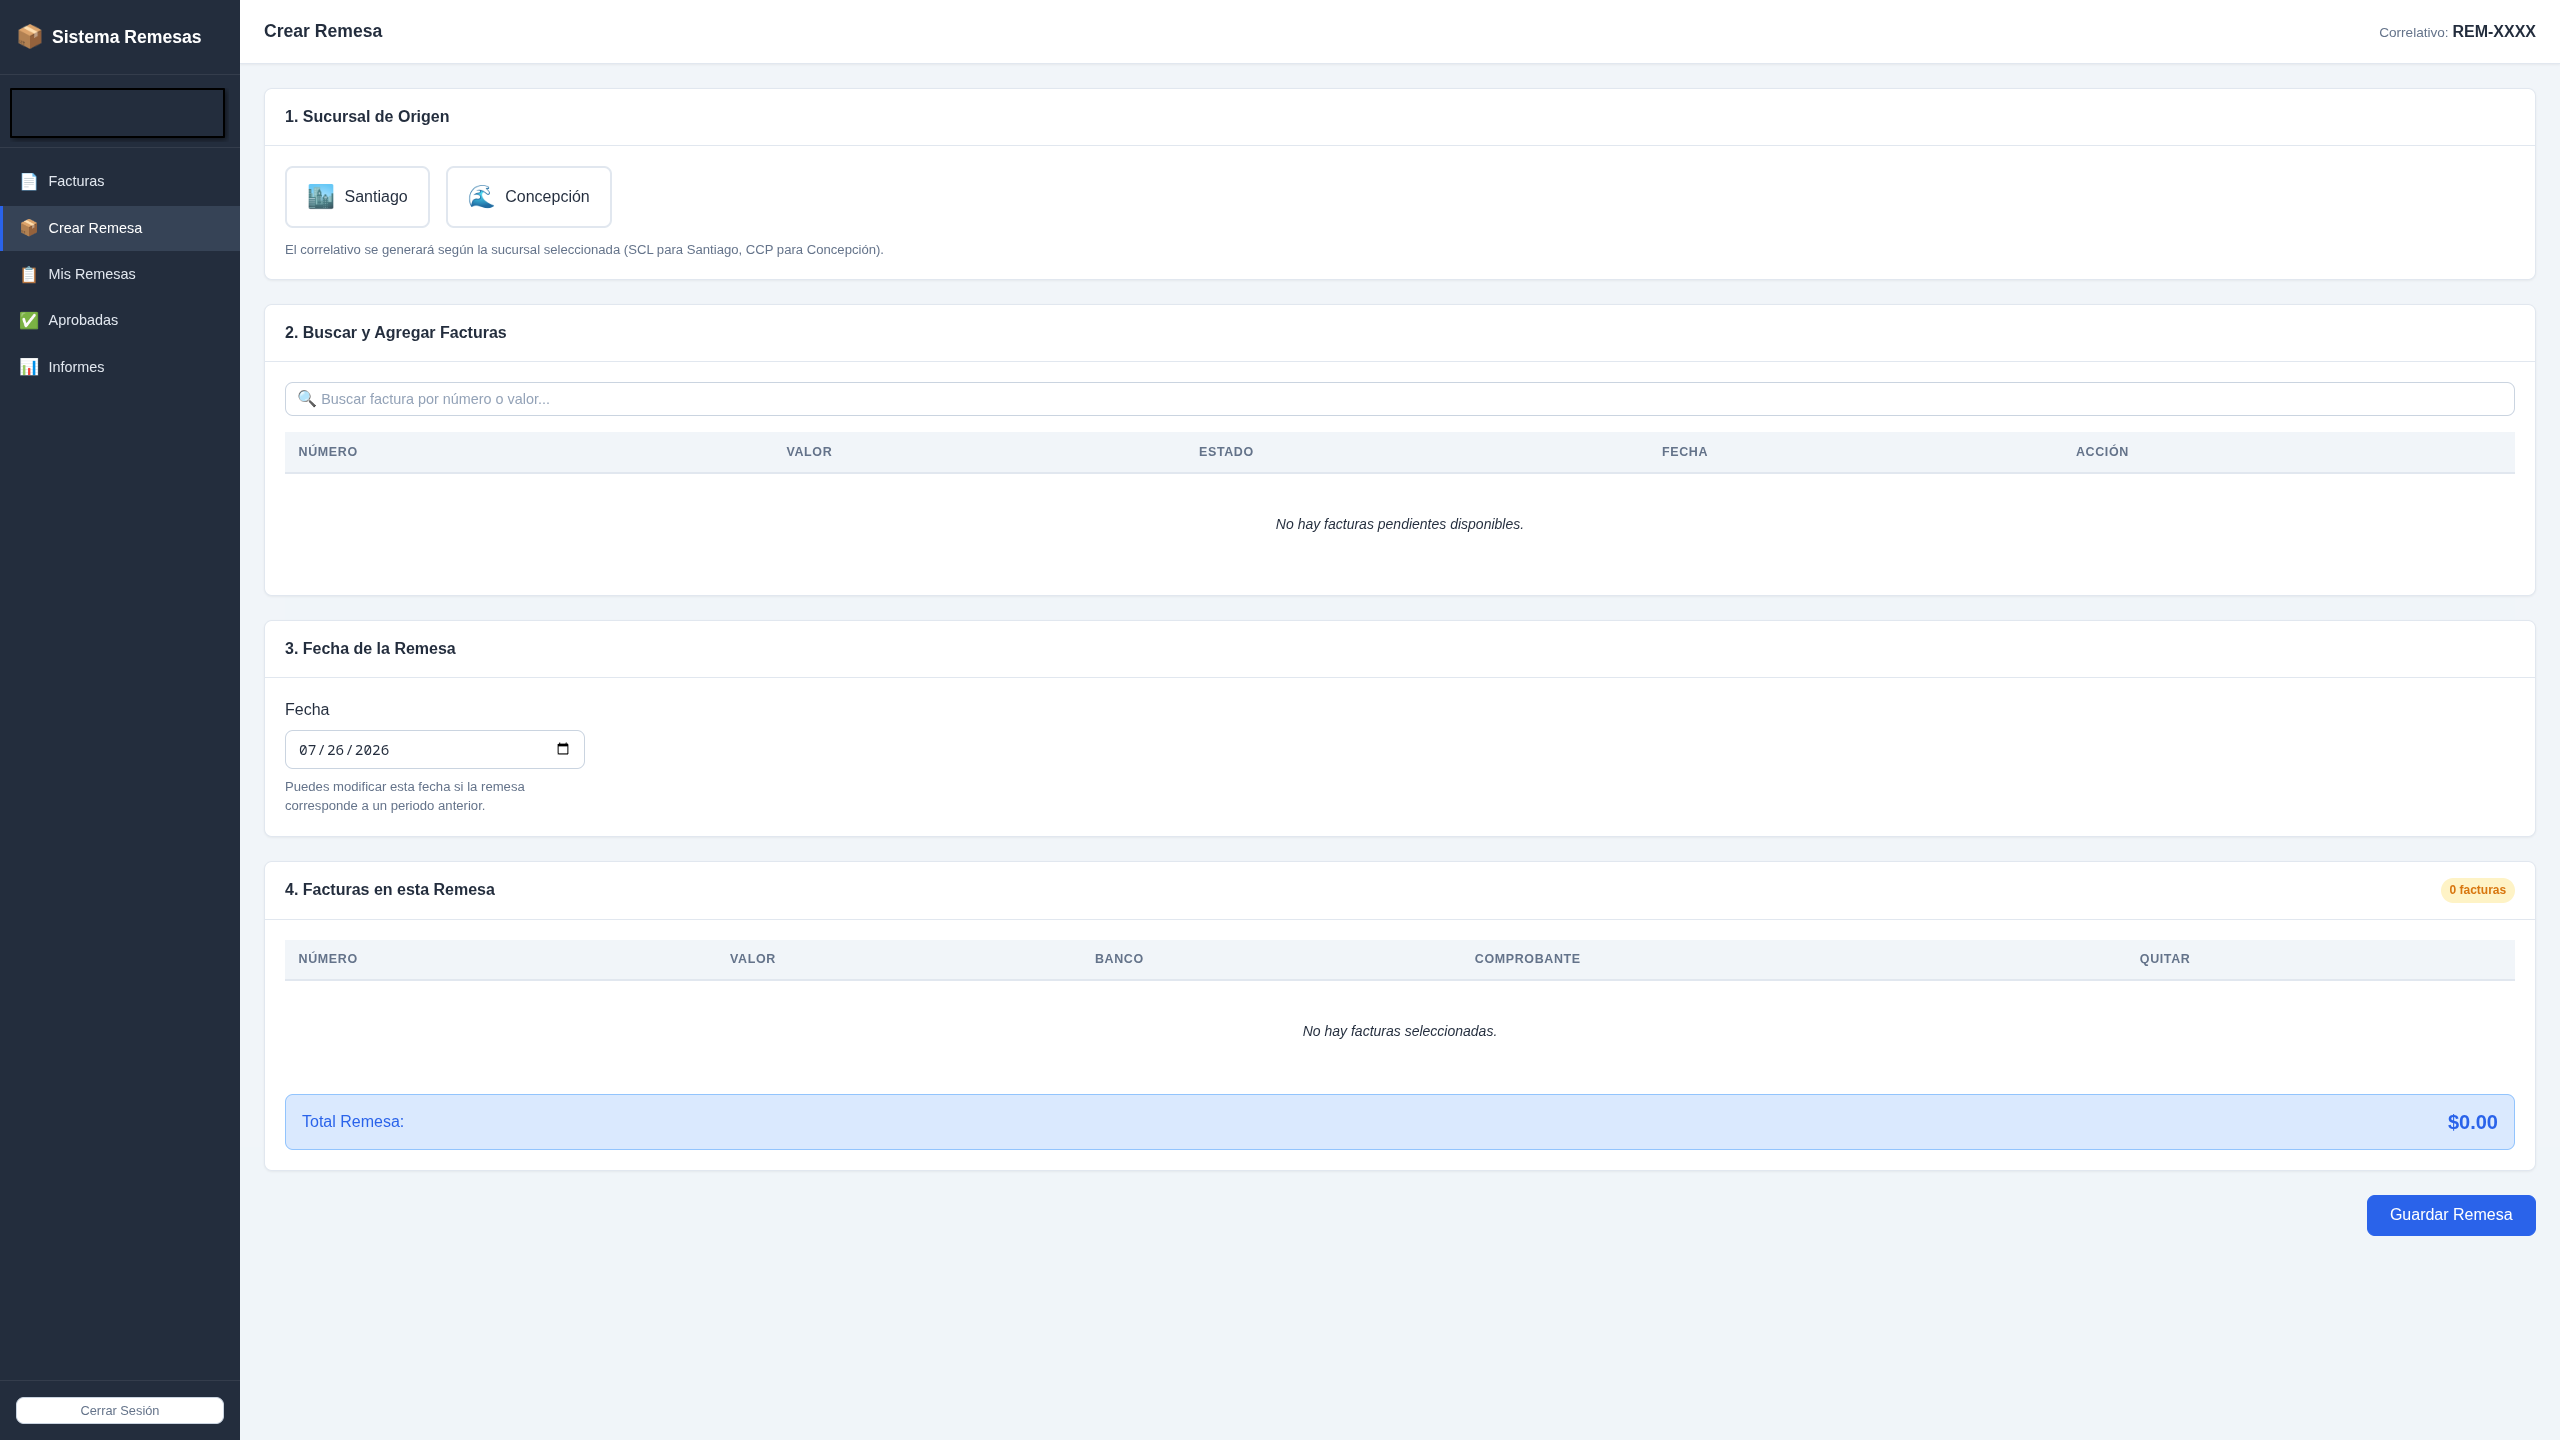Select Concepción as origin branch
The height and width of the screenshot is (1440, 2560).
529,197
